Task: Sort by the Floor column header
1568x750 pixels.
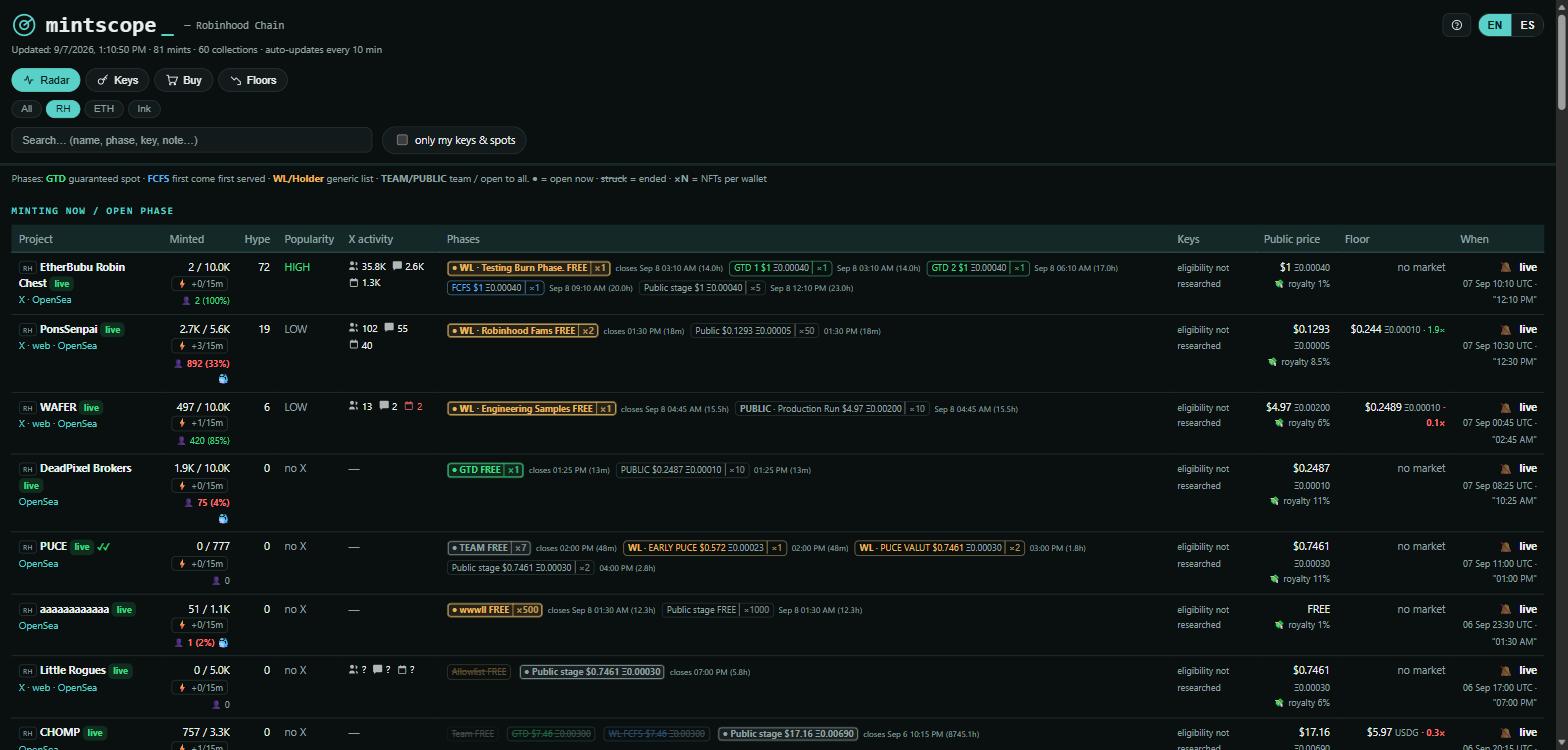Action: click(1357, 239)
